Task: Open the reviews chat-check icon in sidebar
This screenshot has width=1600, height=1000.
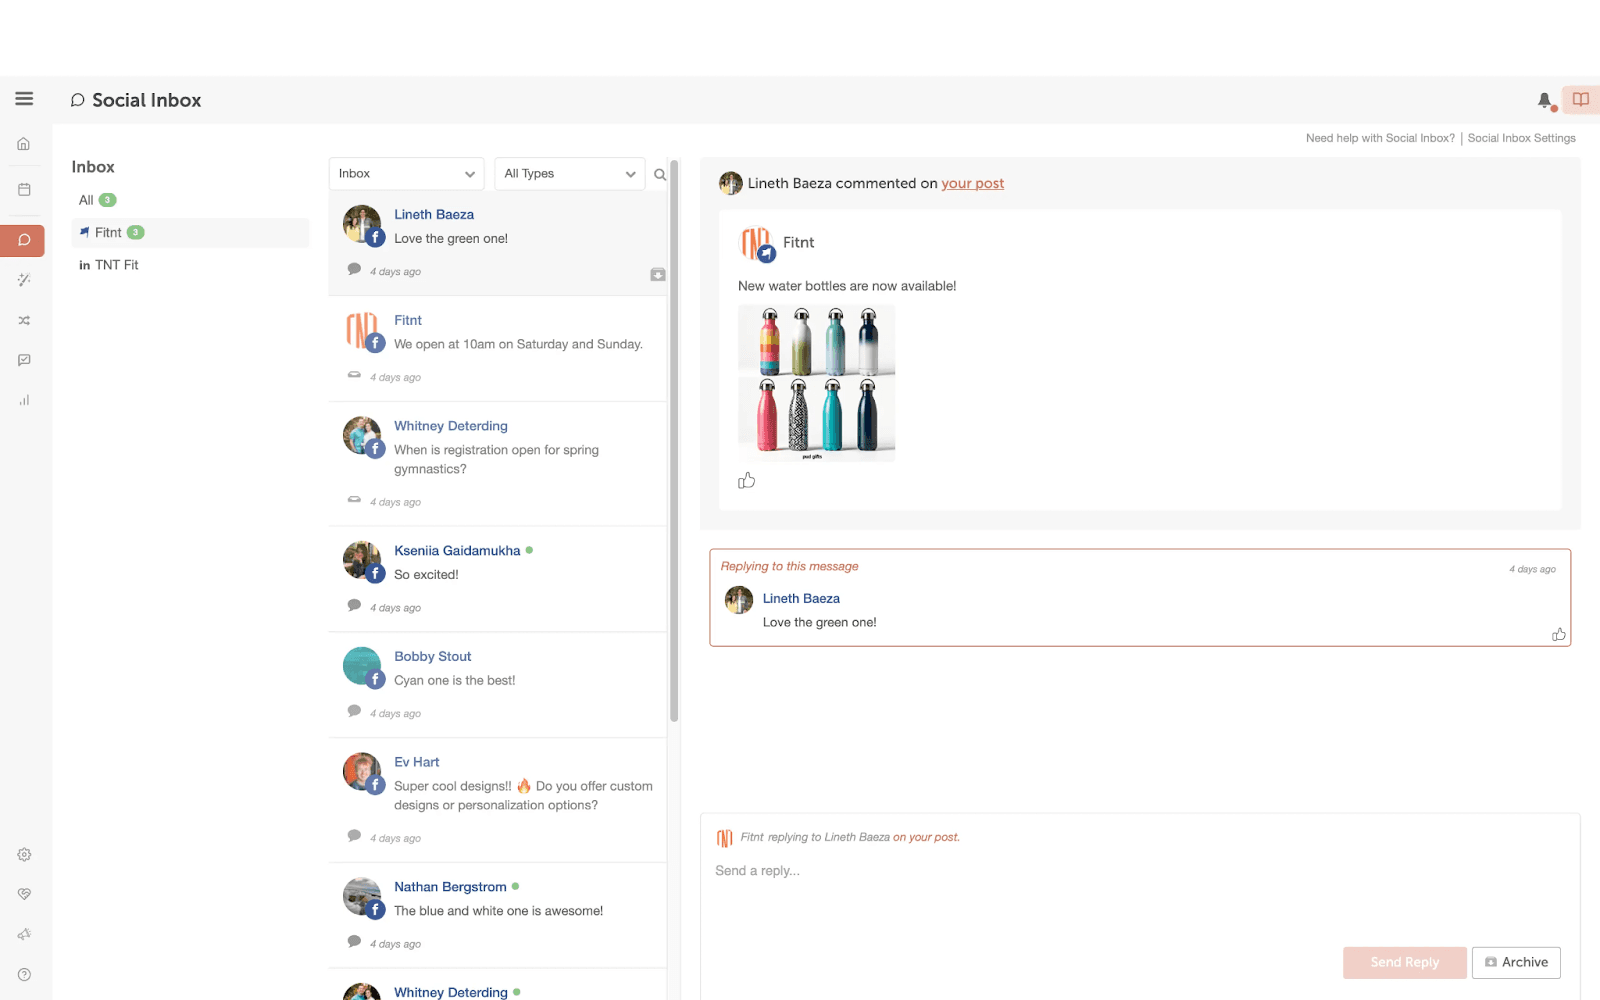Action: pyautogui.click(x=24, y=360)
